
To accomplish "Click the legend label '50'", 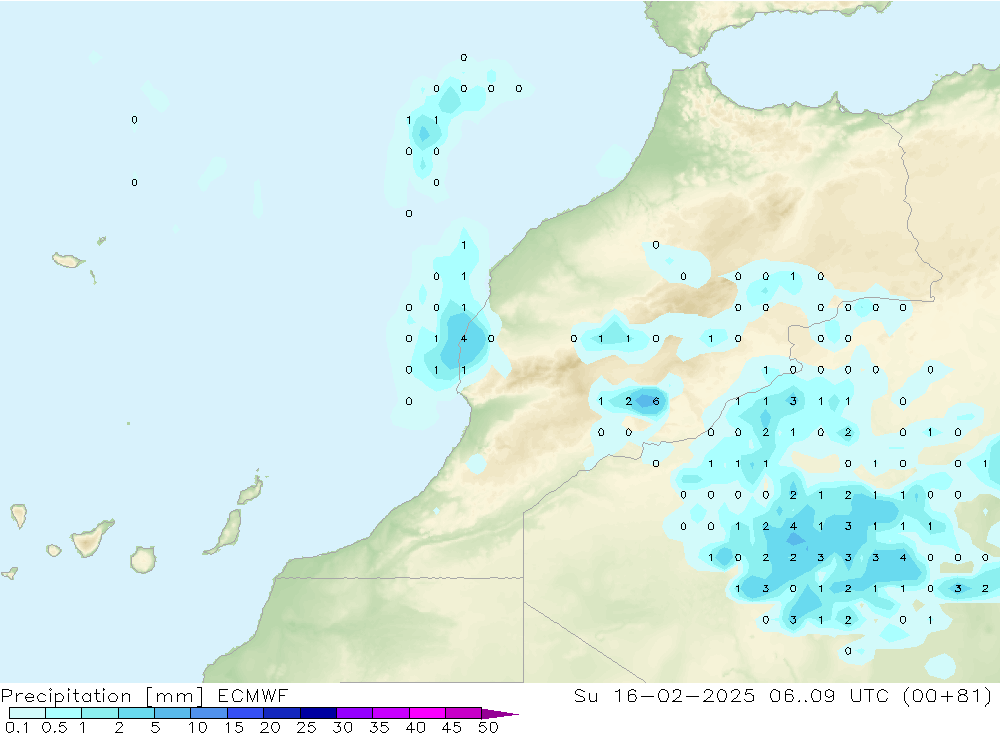I will click(489, 727).
